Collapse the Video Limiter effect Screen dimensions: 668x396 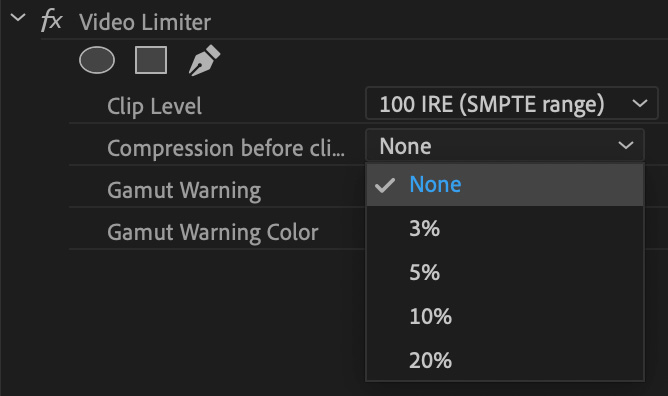coord(18,18)
